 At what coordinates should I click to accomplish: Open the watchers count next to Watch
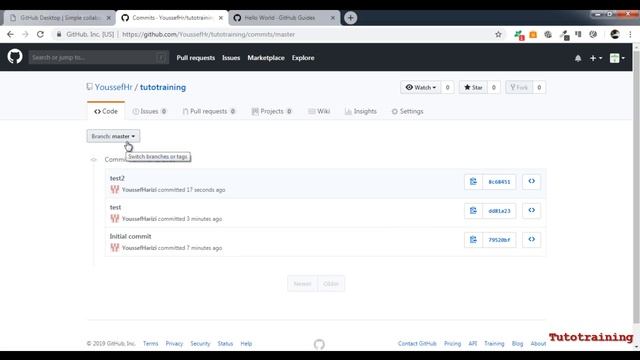coord(447,87)
